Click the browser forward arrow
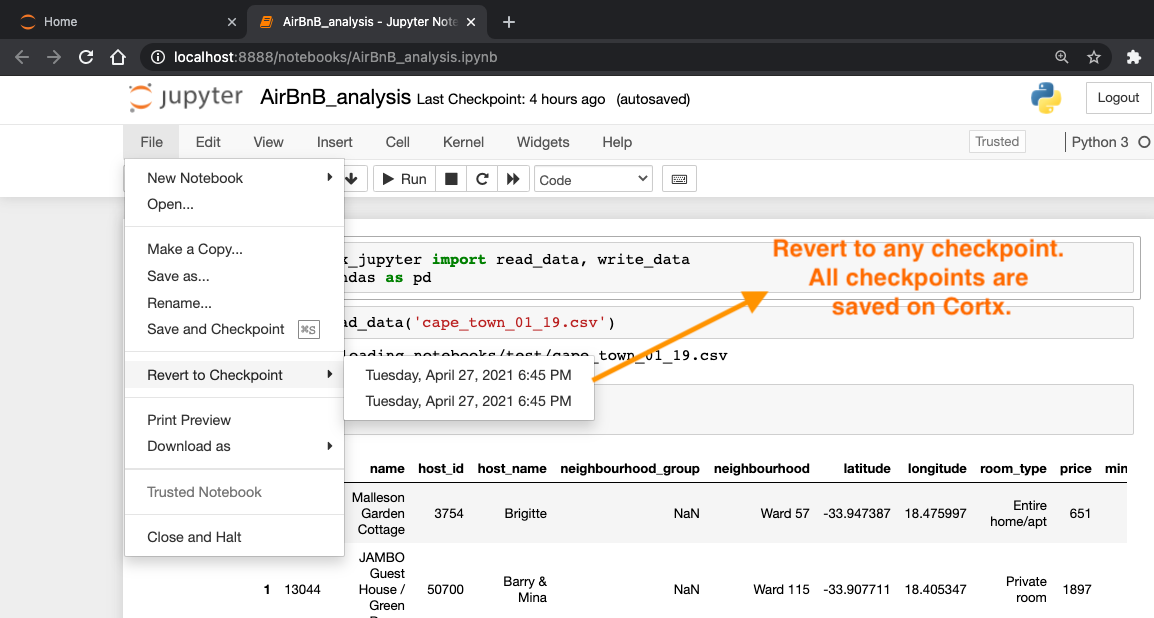 click(54, 57)
